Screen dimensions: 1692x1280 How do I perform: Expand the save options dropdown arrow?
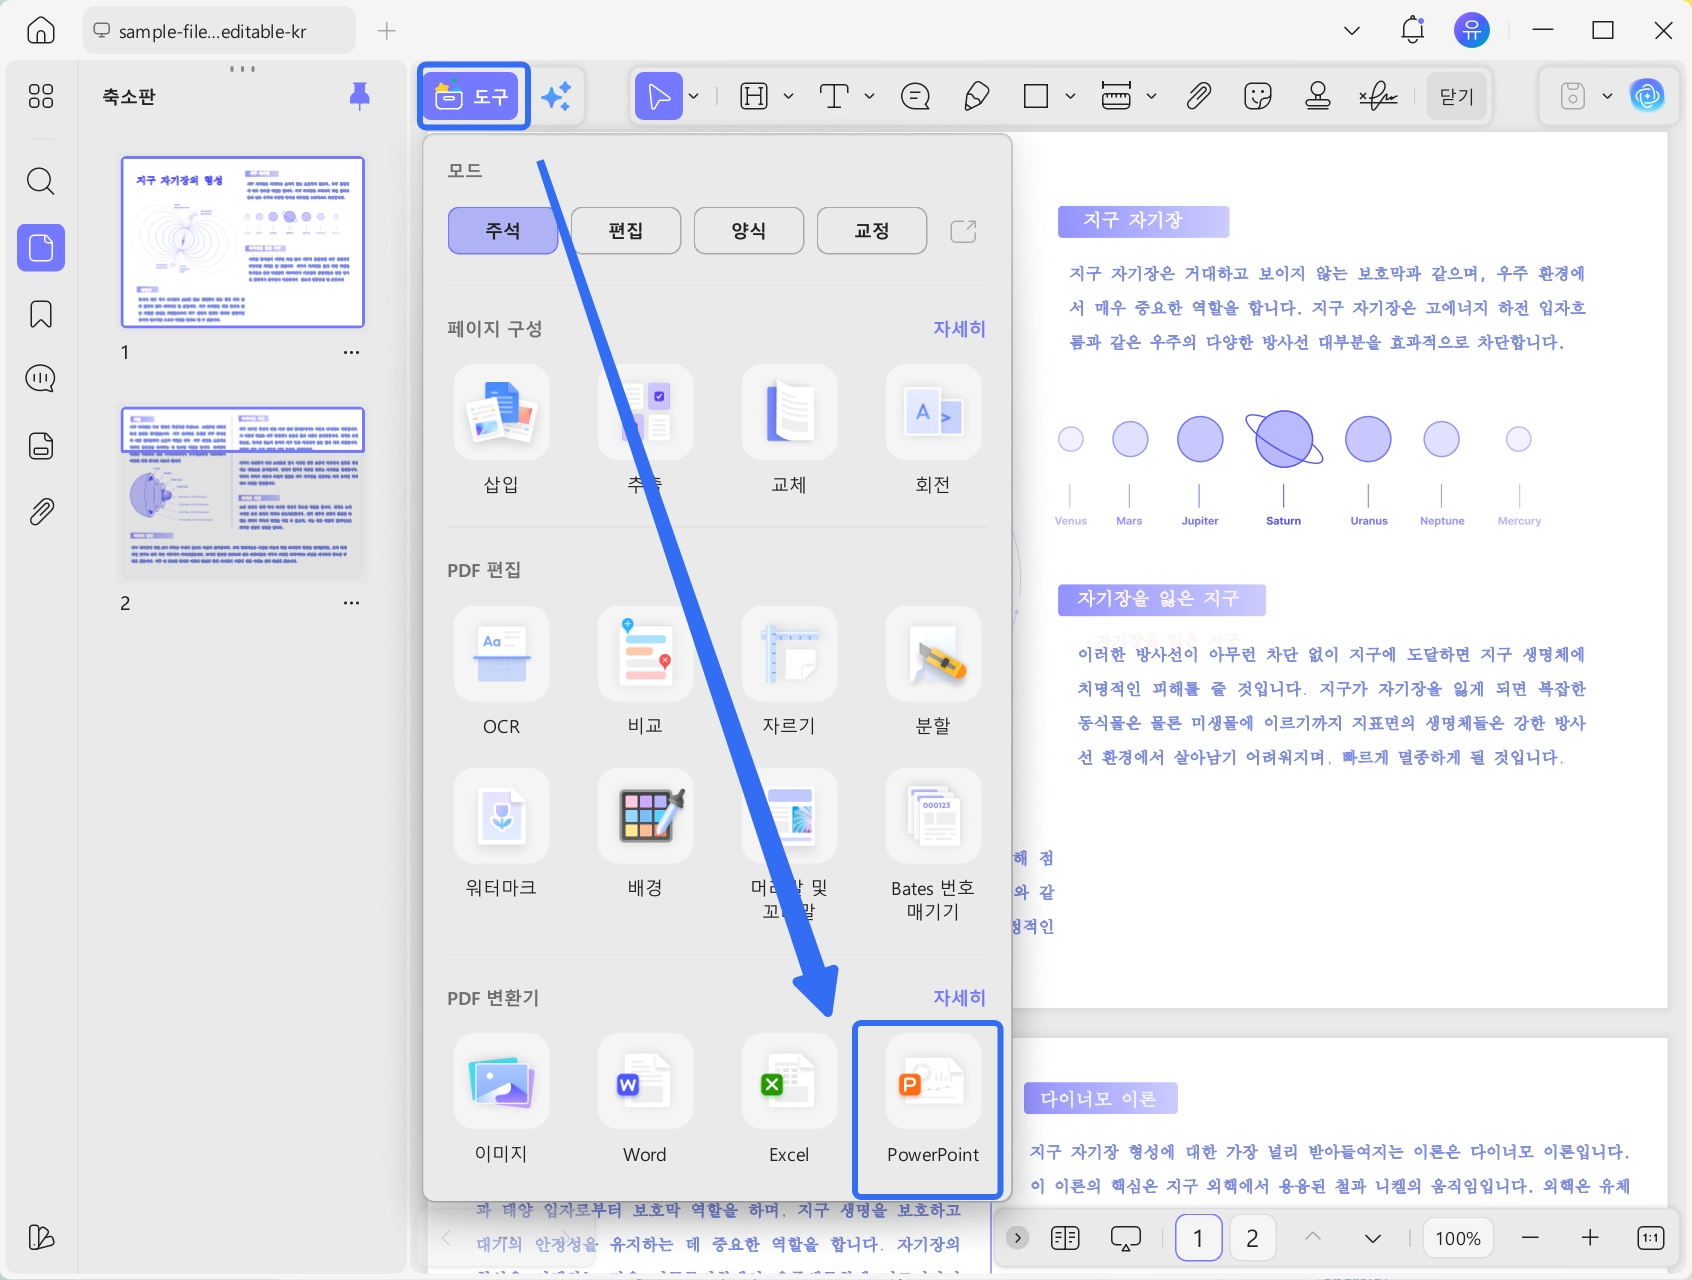tap(1607, 96)
